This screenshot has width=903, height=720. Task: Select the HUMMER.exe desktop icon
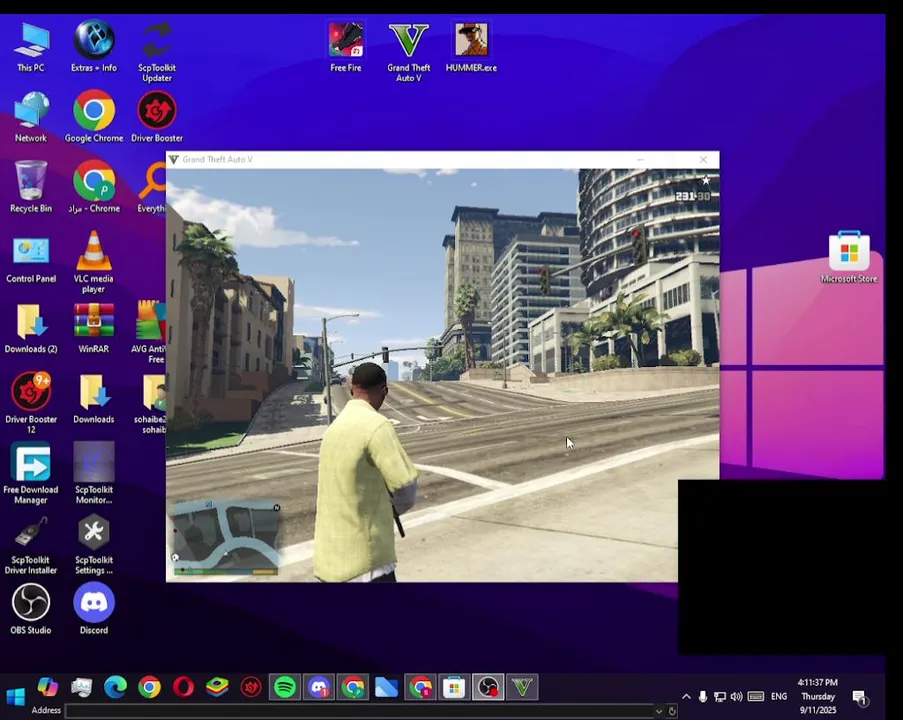[471, 47]
